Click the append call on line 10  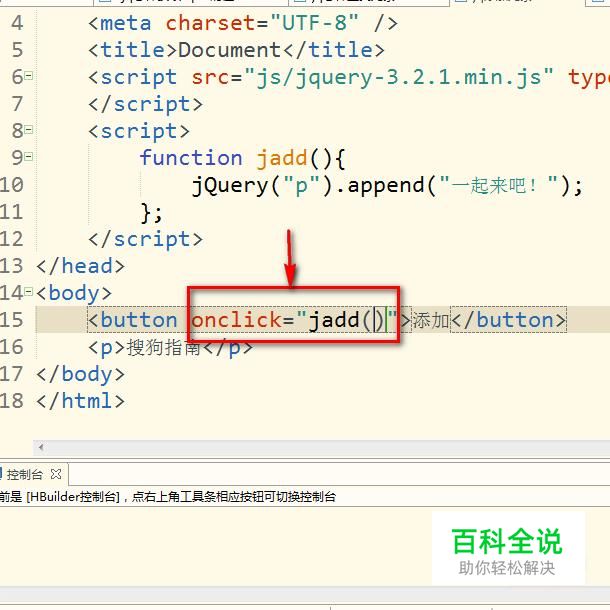(386, 185)
